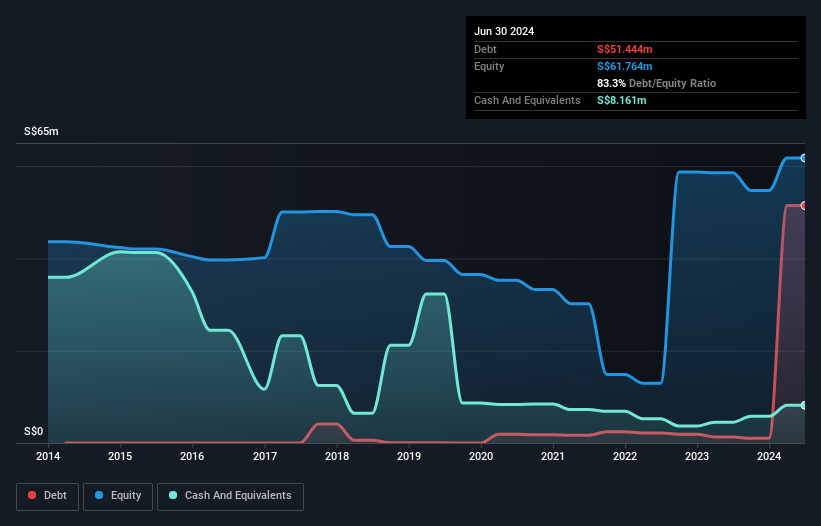
Task: Click the Debt row label in tooltip
Action: [x=485, y=49]
